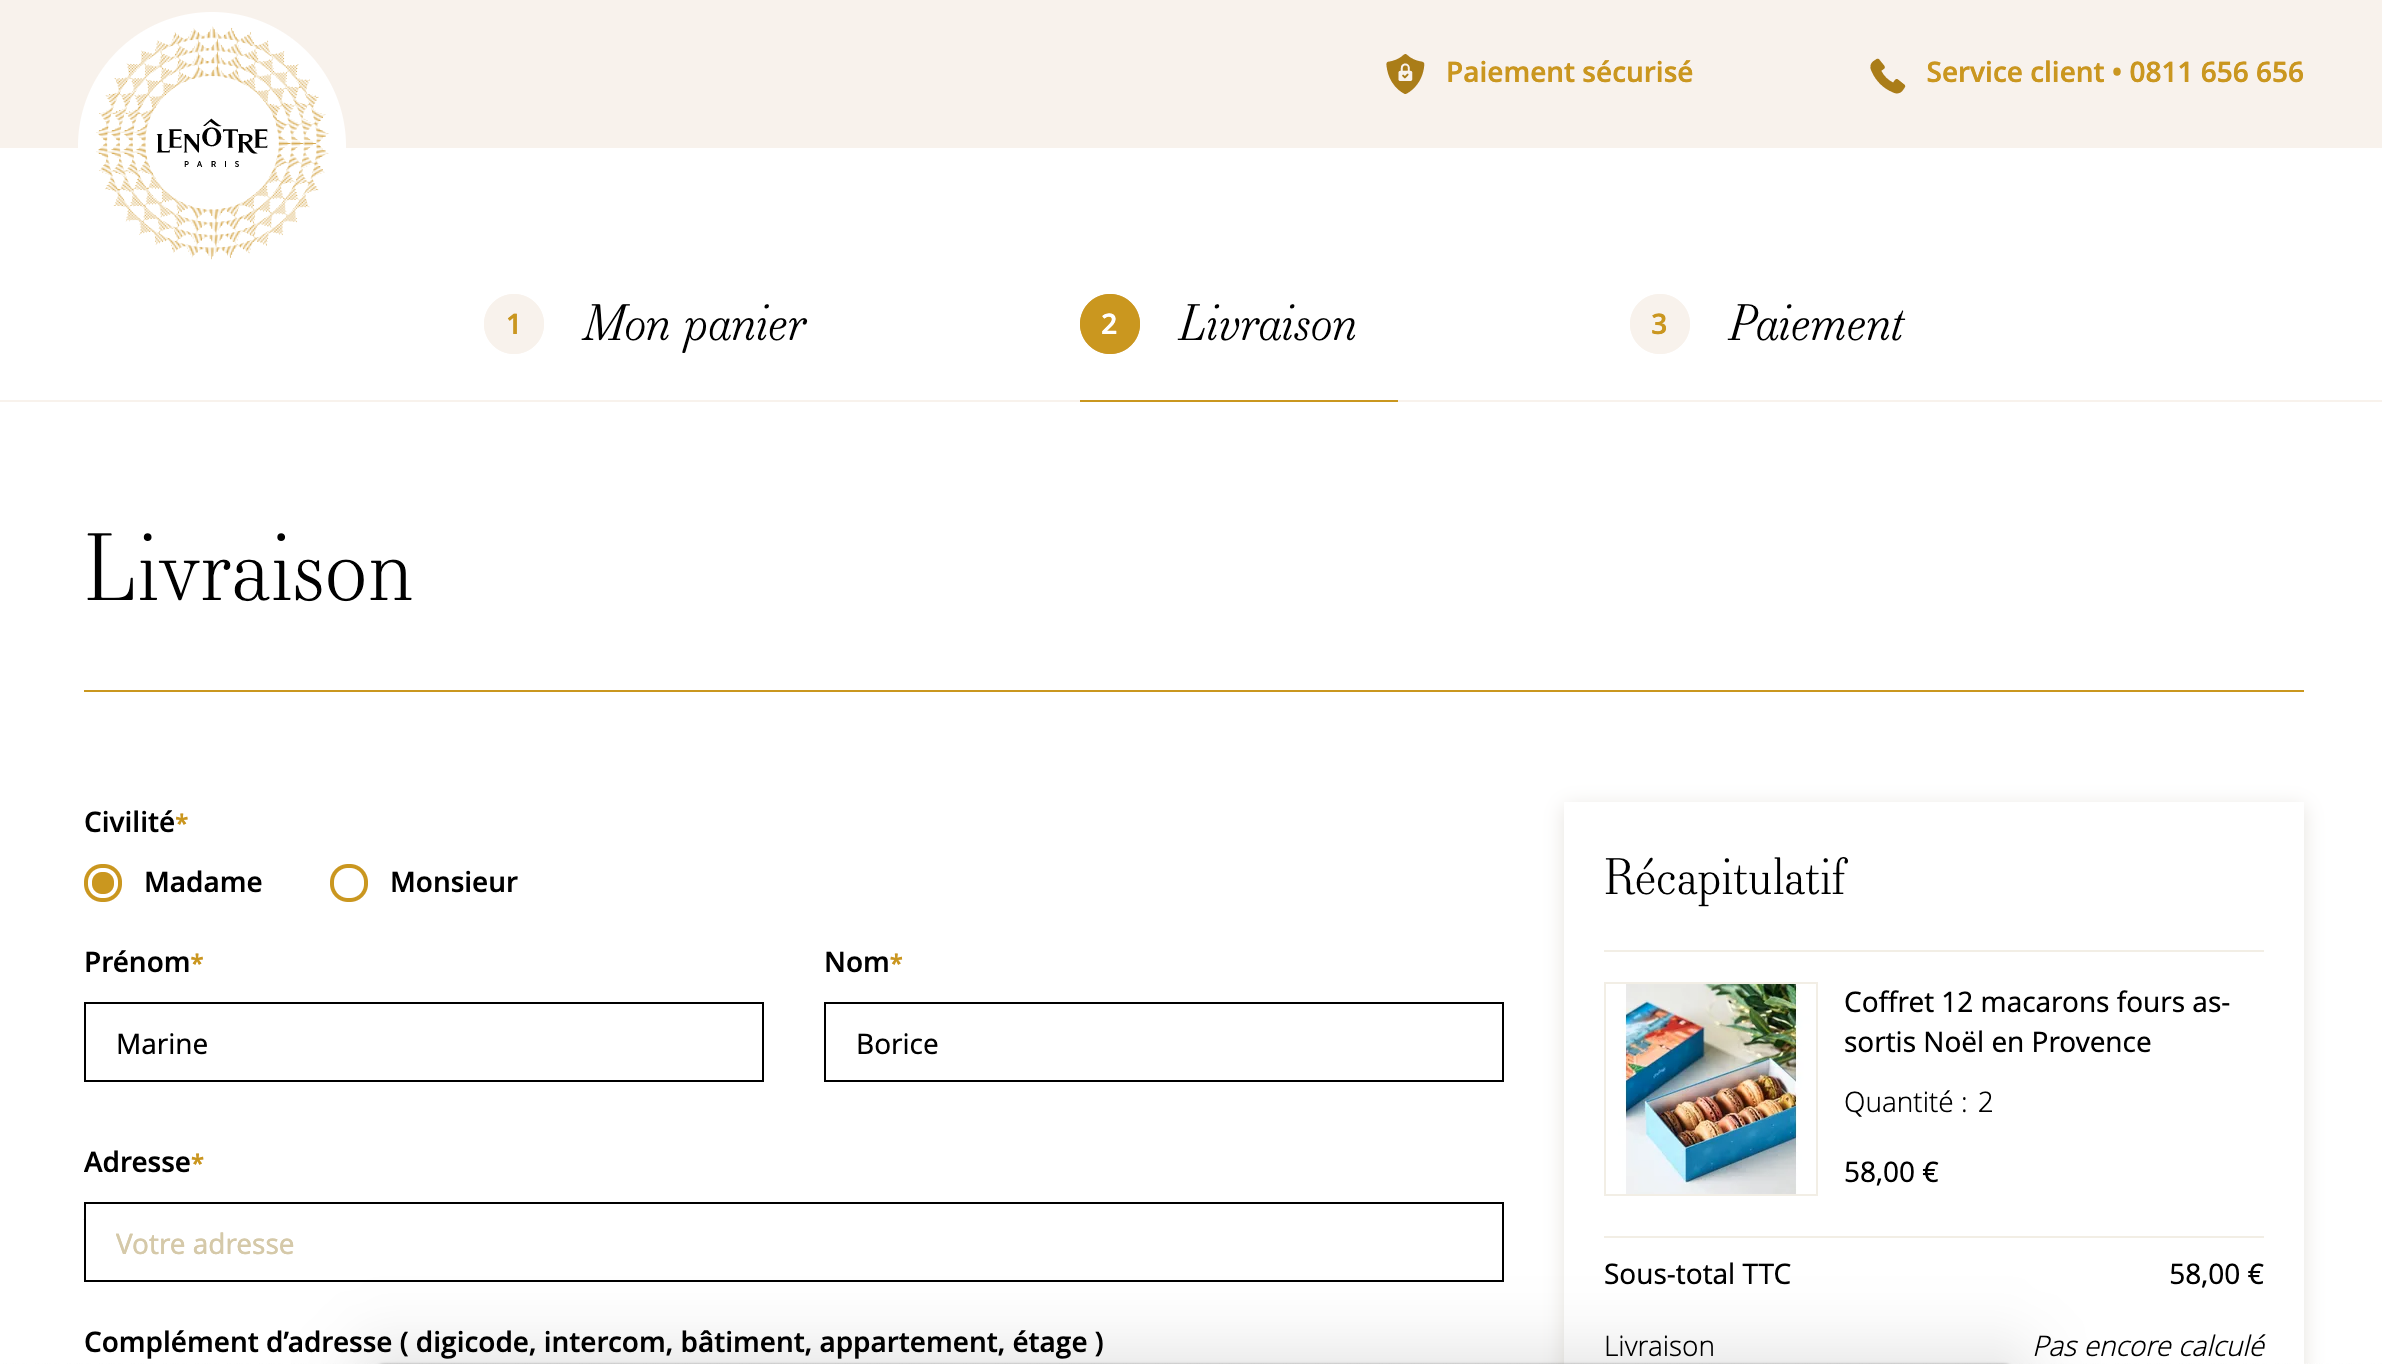Image resolution: width=2382 pixels, height=1364 pixels.
Task: Select the Monsieur radio button
Action: 349,883
